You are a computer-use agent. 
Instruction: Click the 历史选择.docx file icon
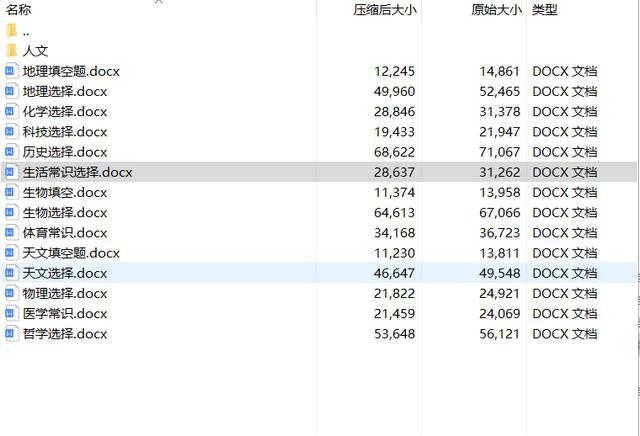coord(11,152)
